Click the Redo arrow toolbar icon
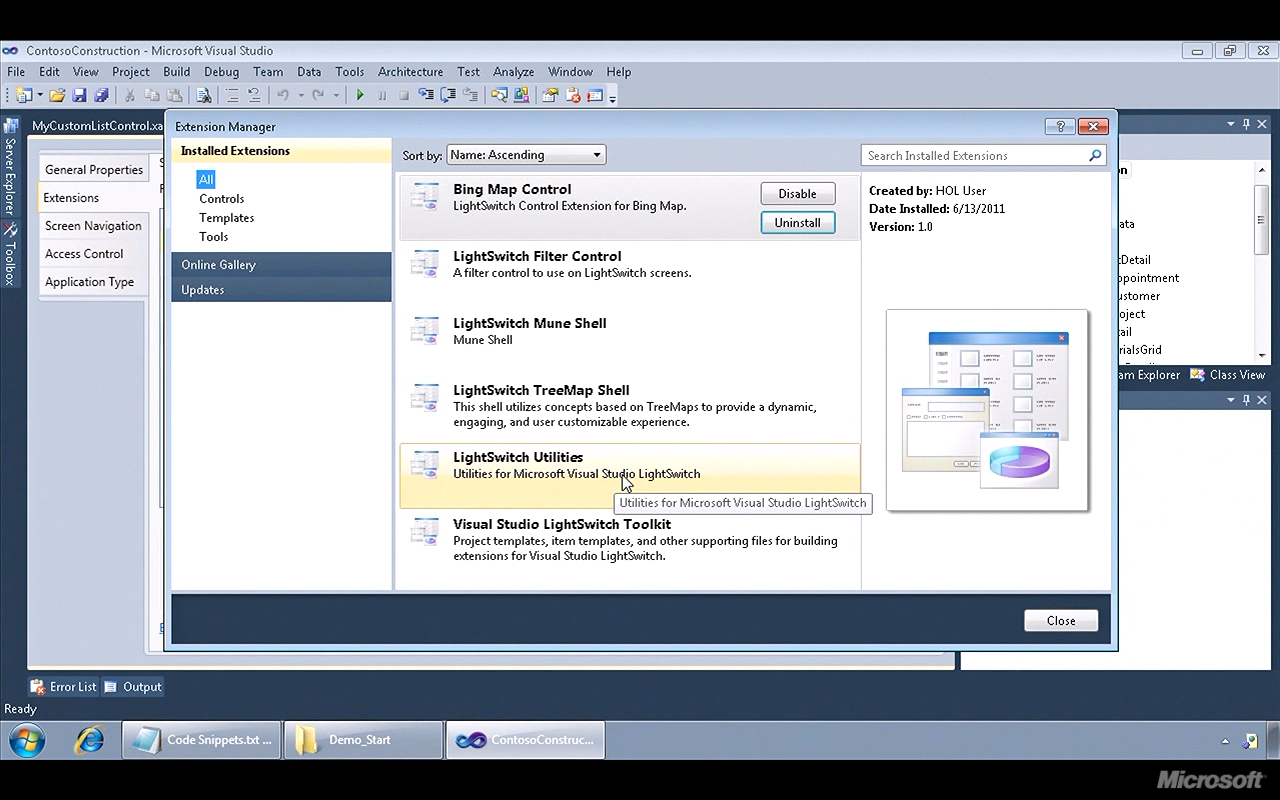This screenshot has height=800, width=1280. click(x=318, y=96)
